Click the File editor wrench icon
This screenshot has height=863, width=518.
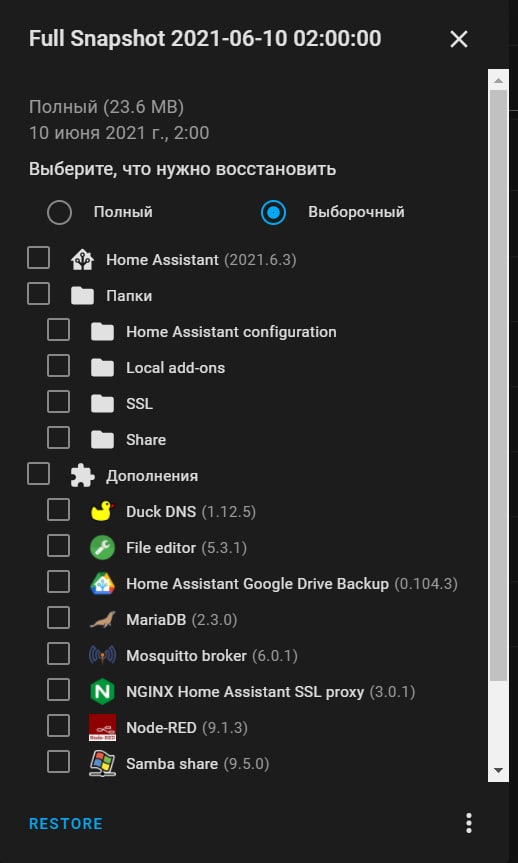click(x=102, y=548)
